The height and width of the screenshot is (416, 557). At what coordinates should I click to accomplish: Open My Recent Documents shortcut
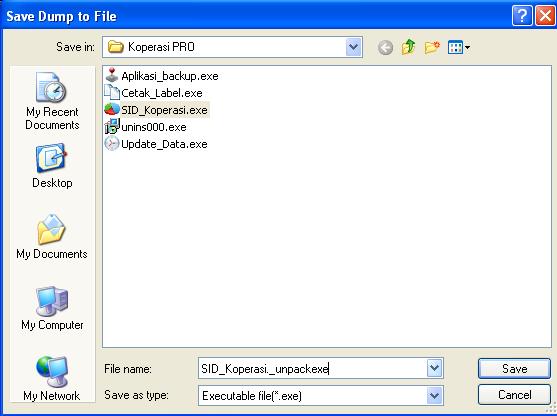[52, 101]
